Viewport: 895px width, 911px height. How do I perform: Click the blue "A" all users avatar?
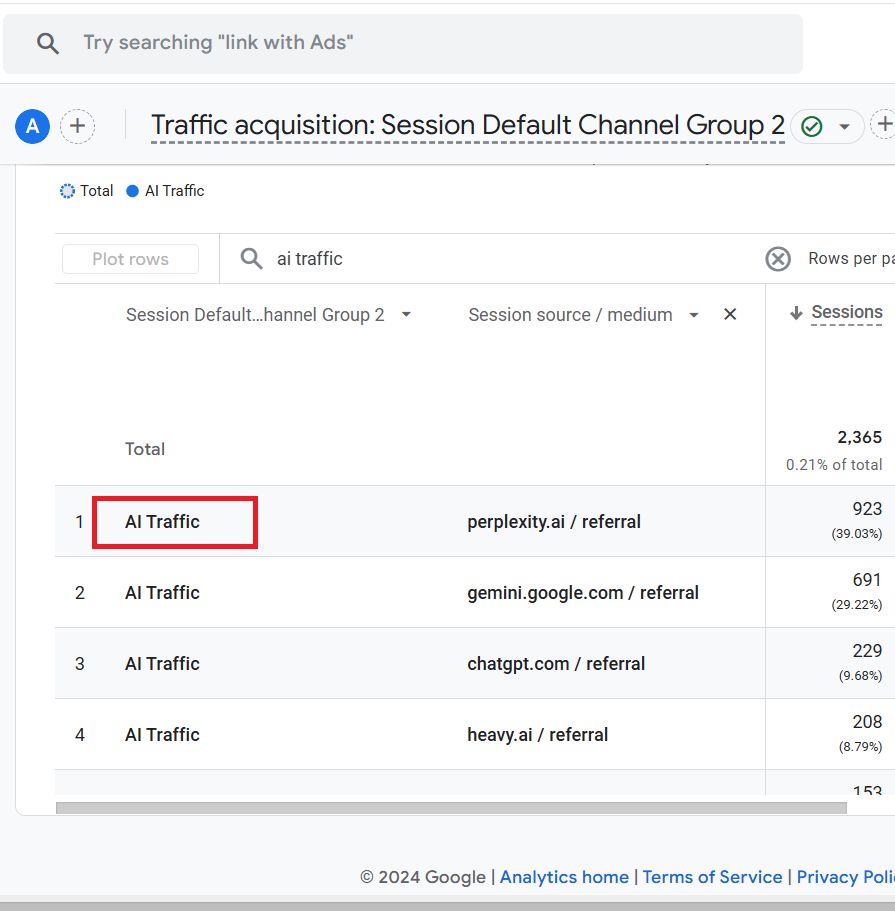coord(33,126)
